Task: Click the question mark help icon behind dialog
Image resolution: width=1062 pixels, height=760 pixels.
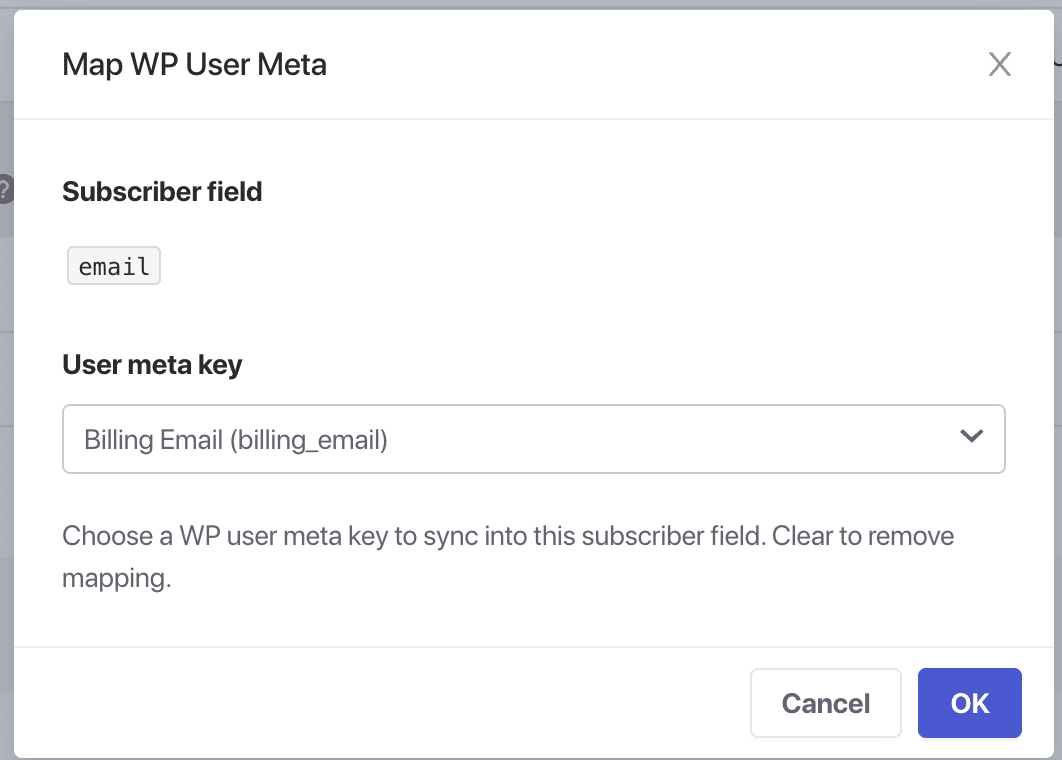Action: coord(5,189)
